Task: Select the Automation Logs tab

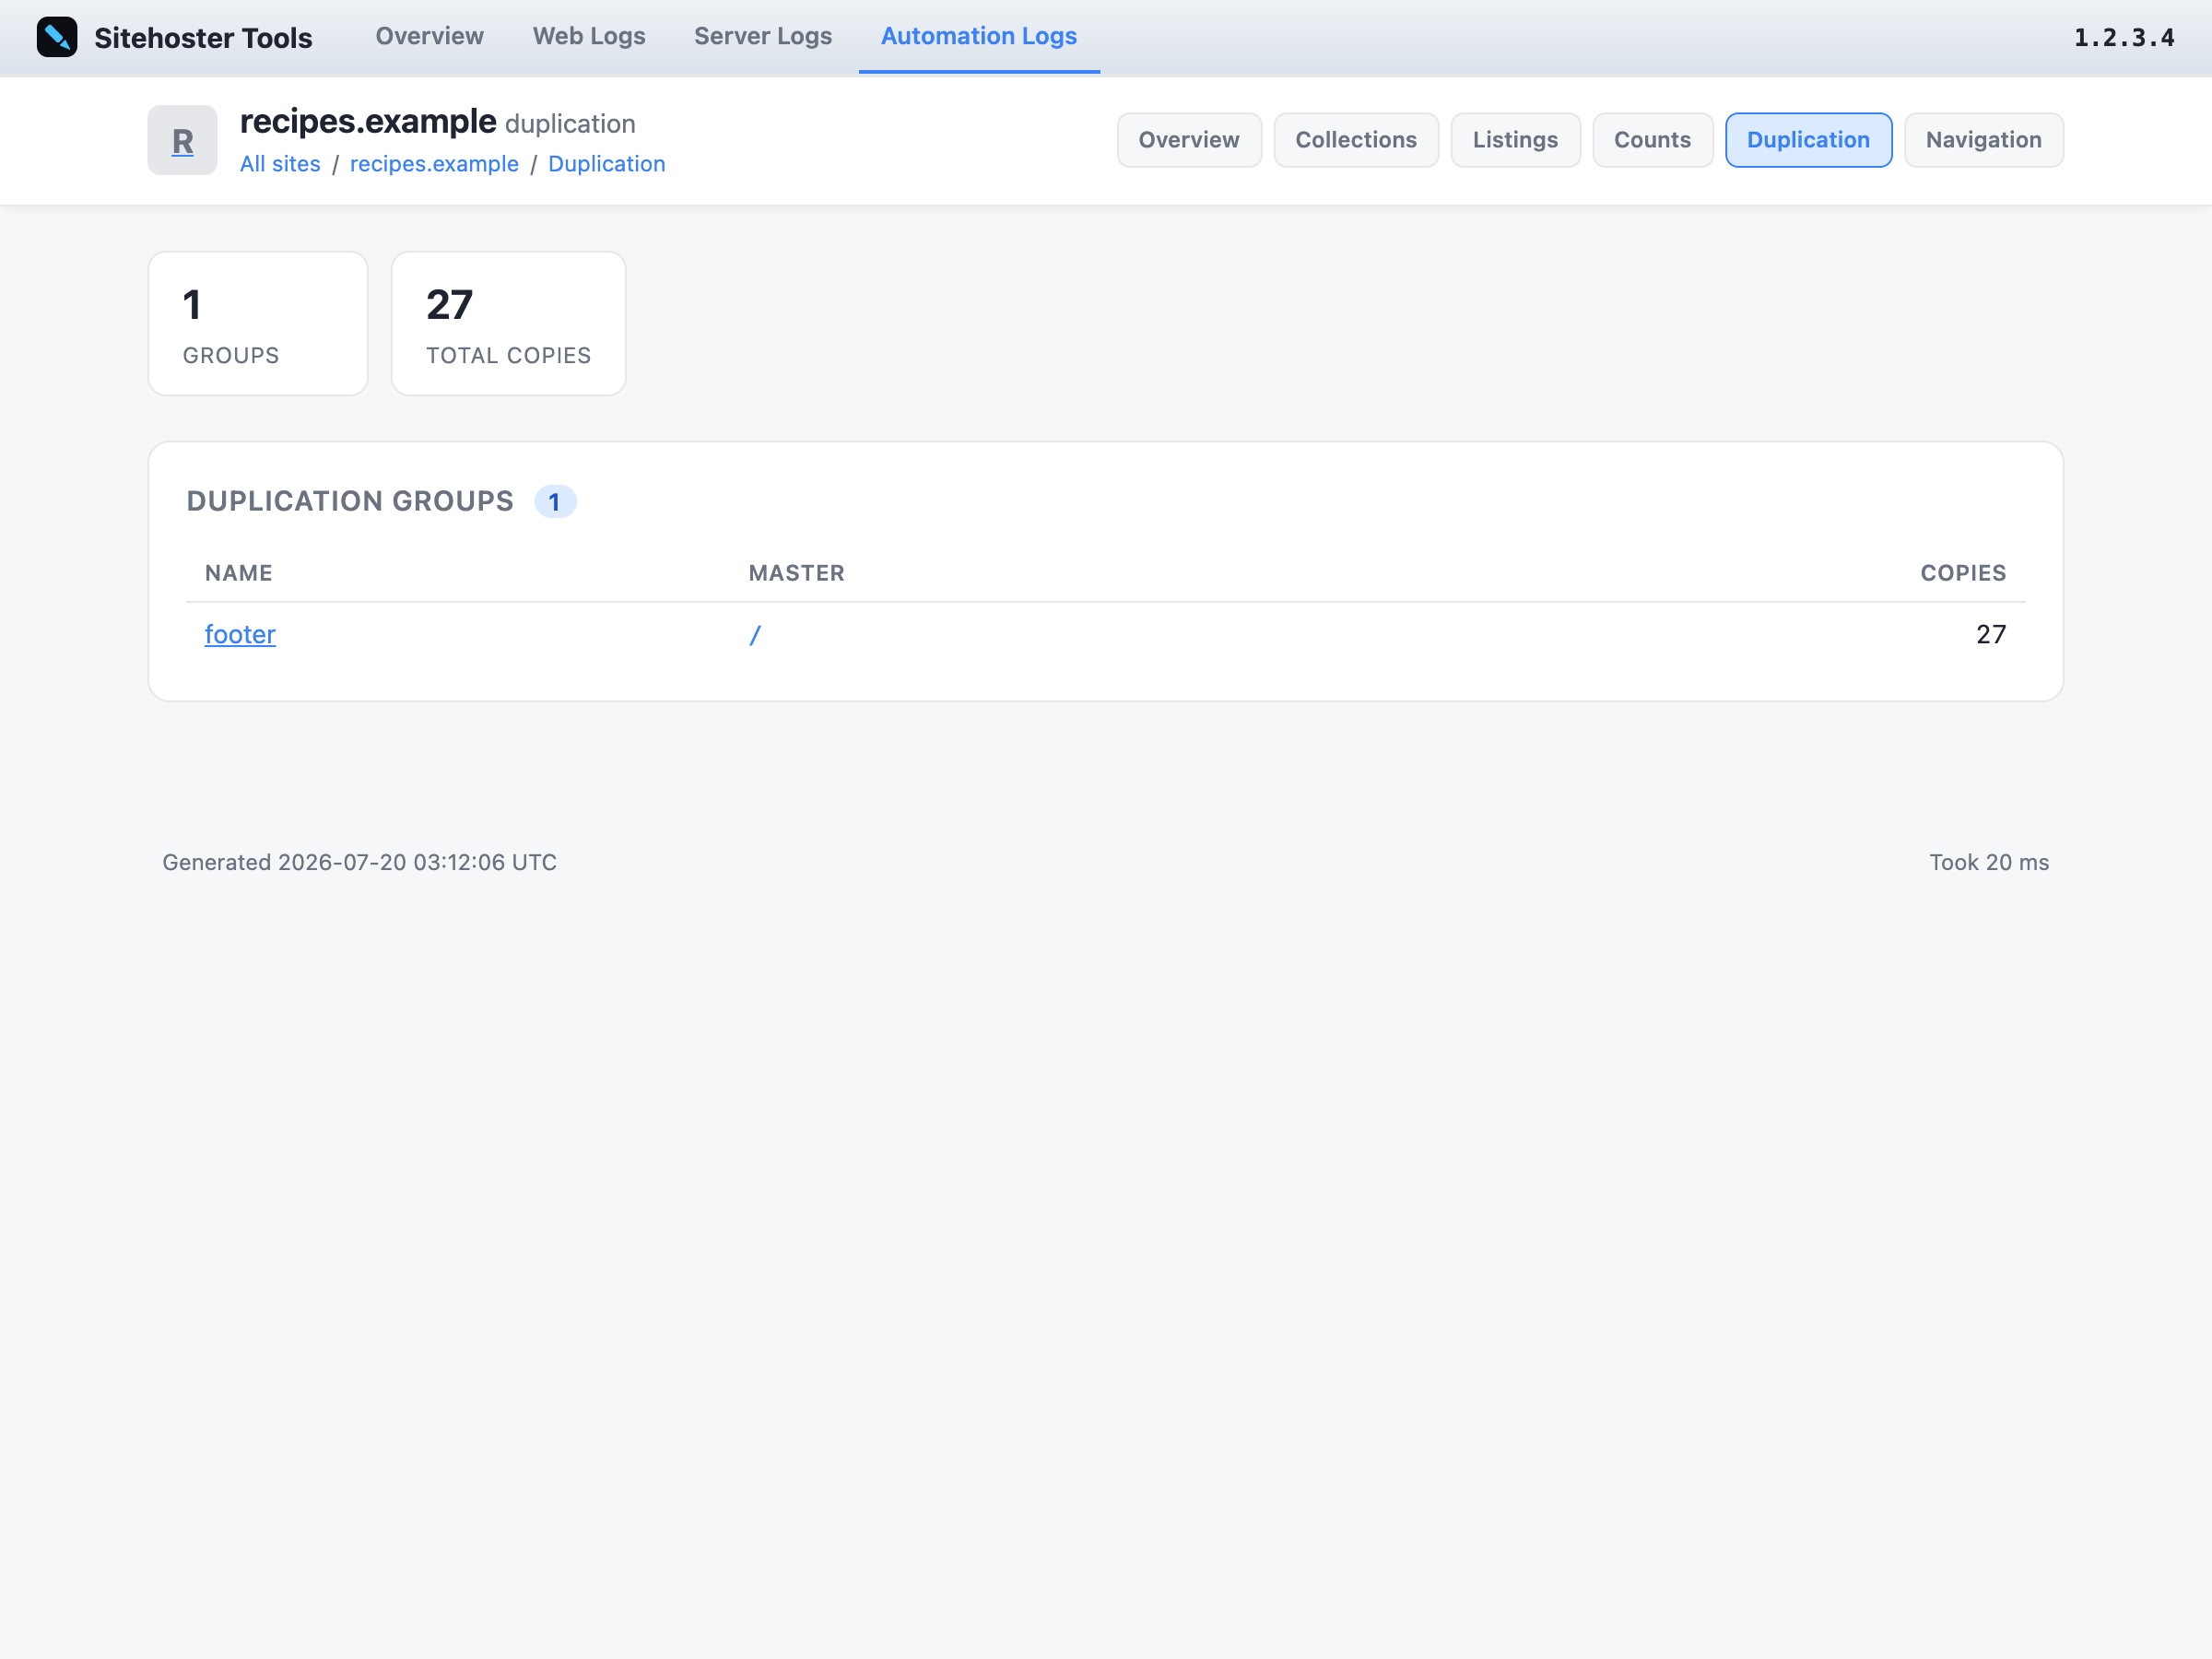Action: (978, 36)
